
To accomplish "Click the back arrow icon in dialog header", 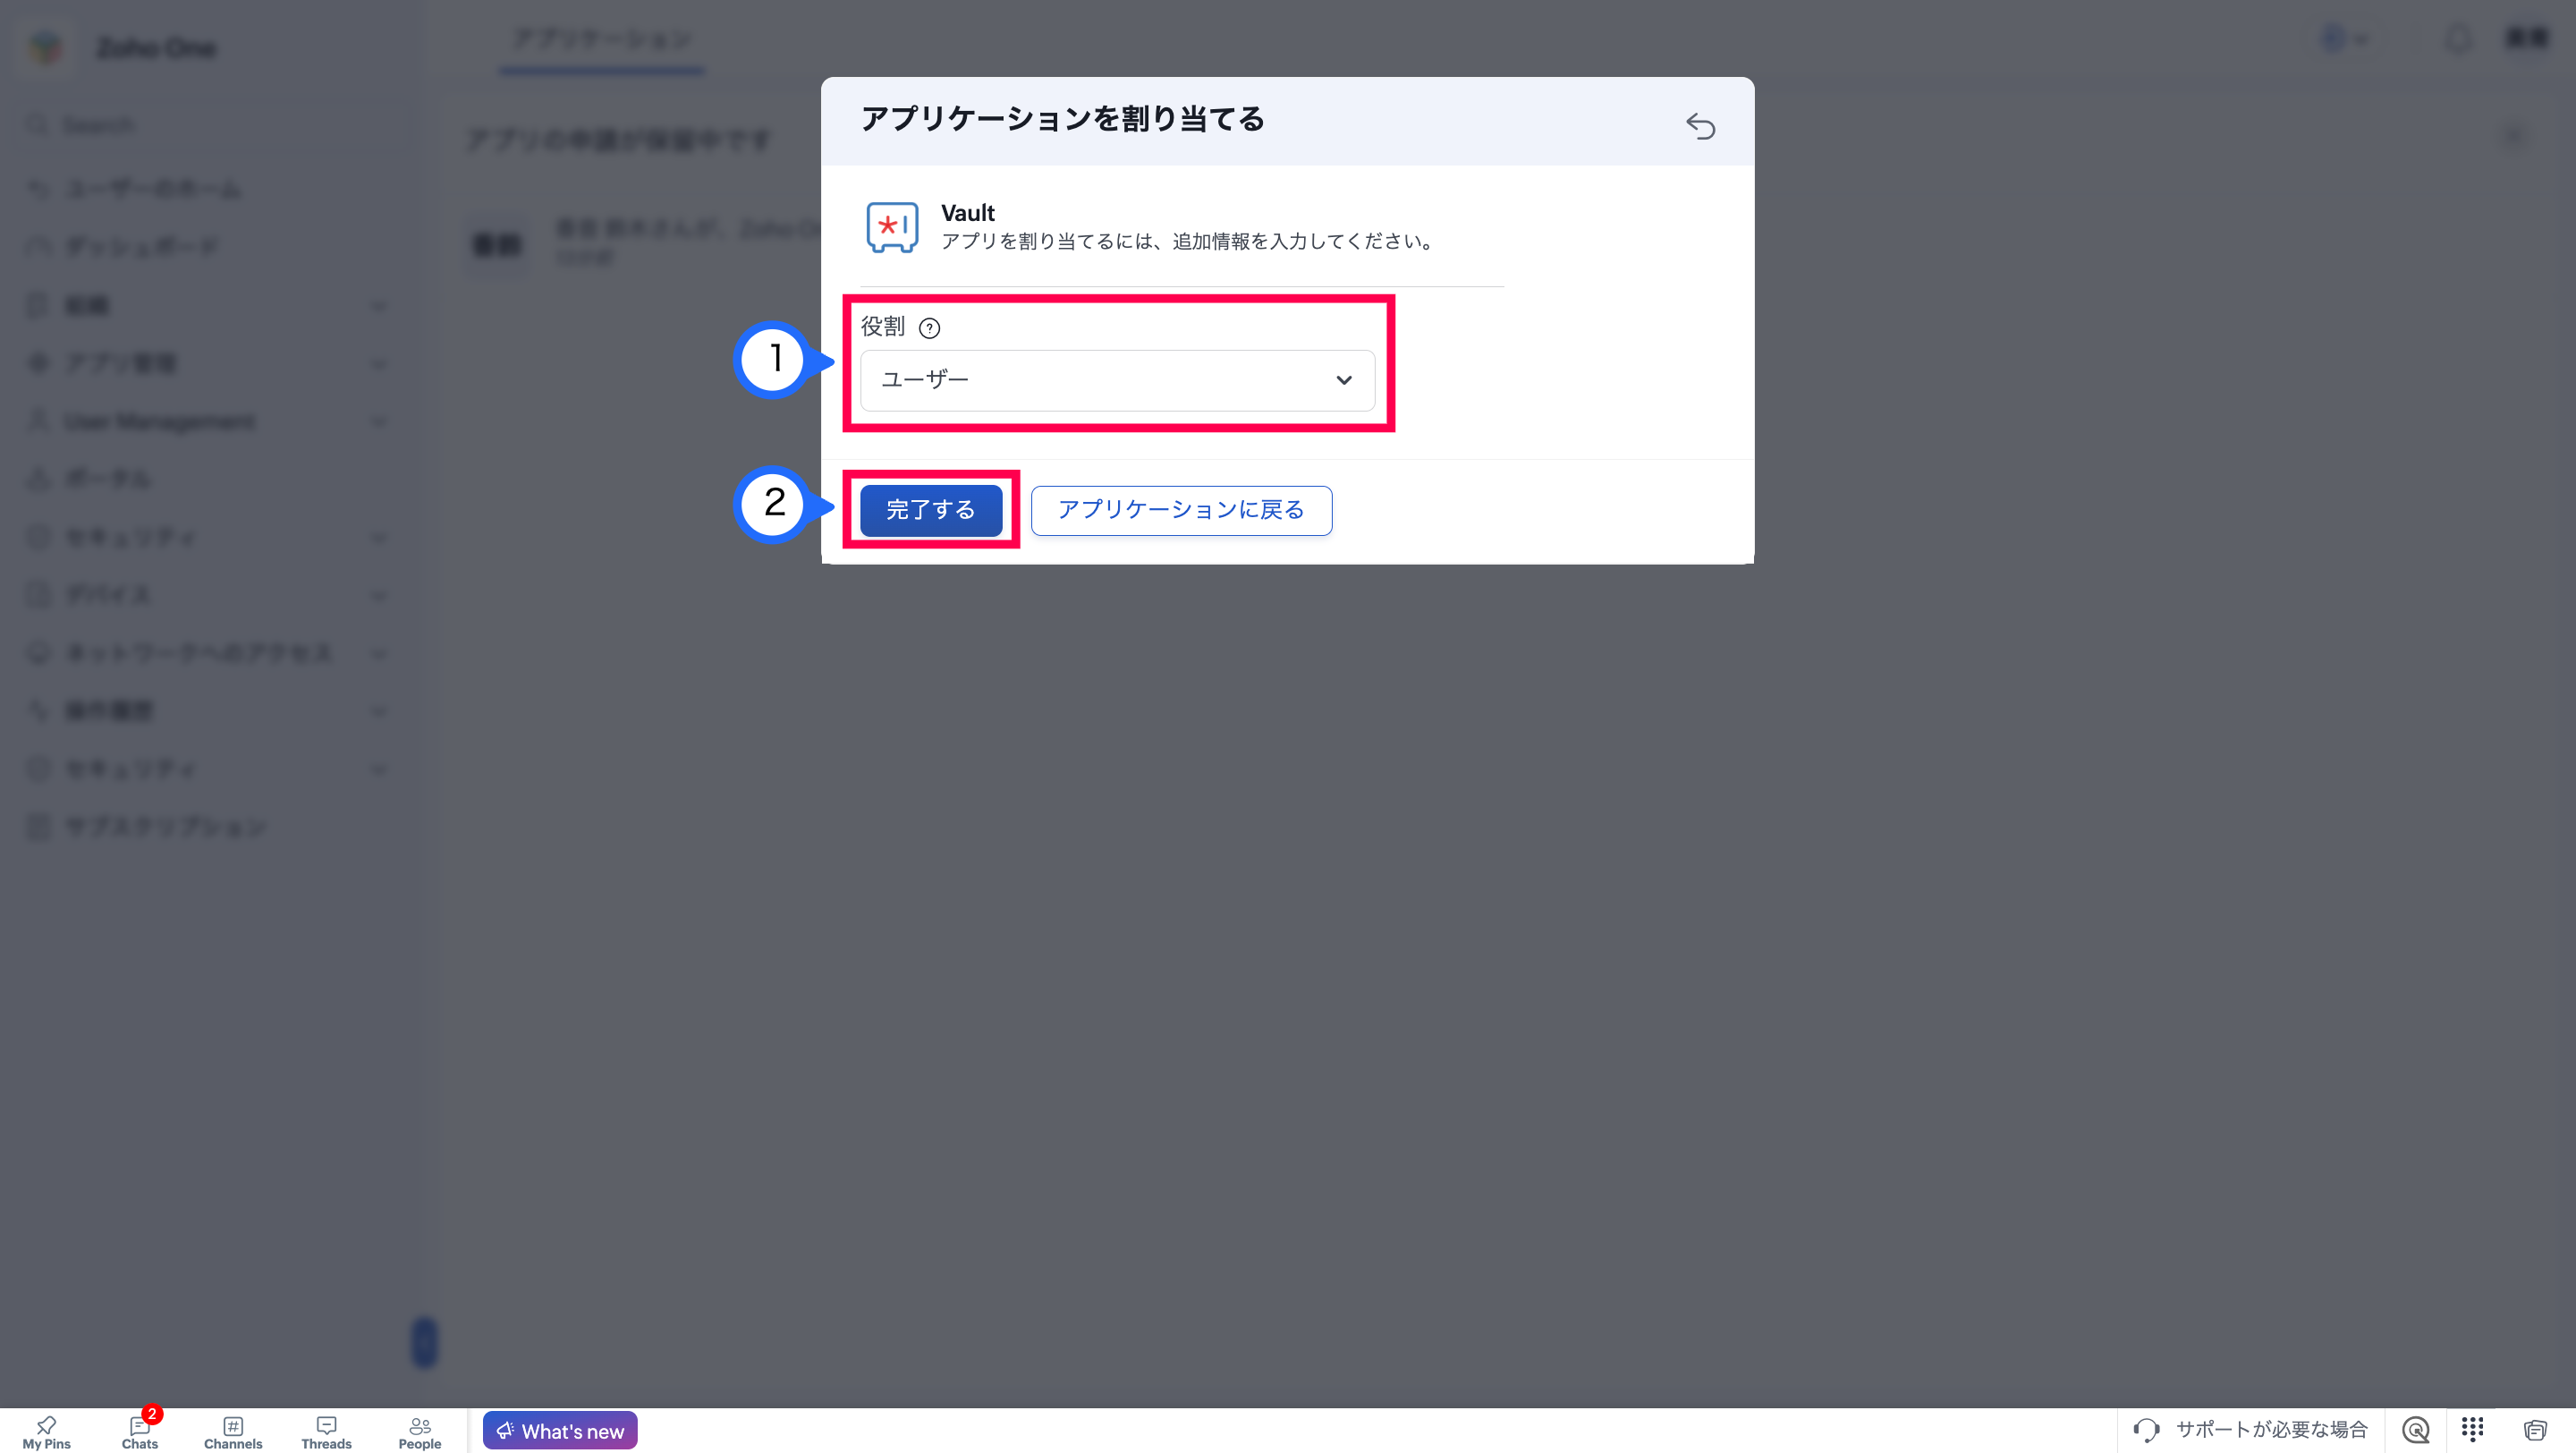I will tap(1700, 125).
